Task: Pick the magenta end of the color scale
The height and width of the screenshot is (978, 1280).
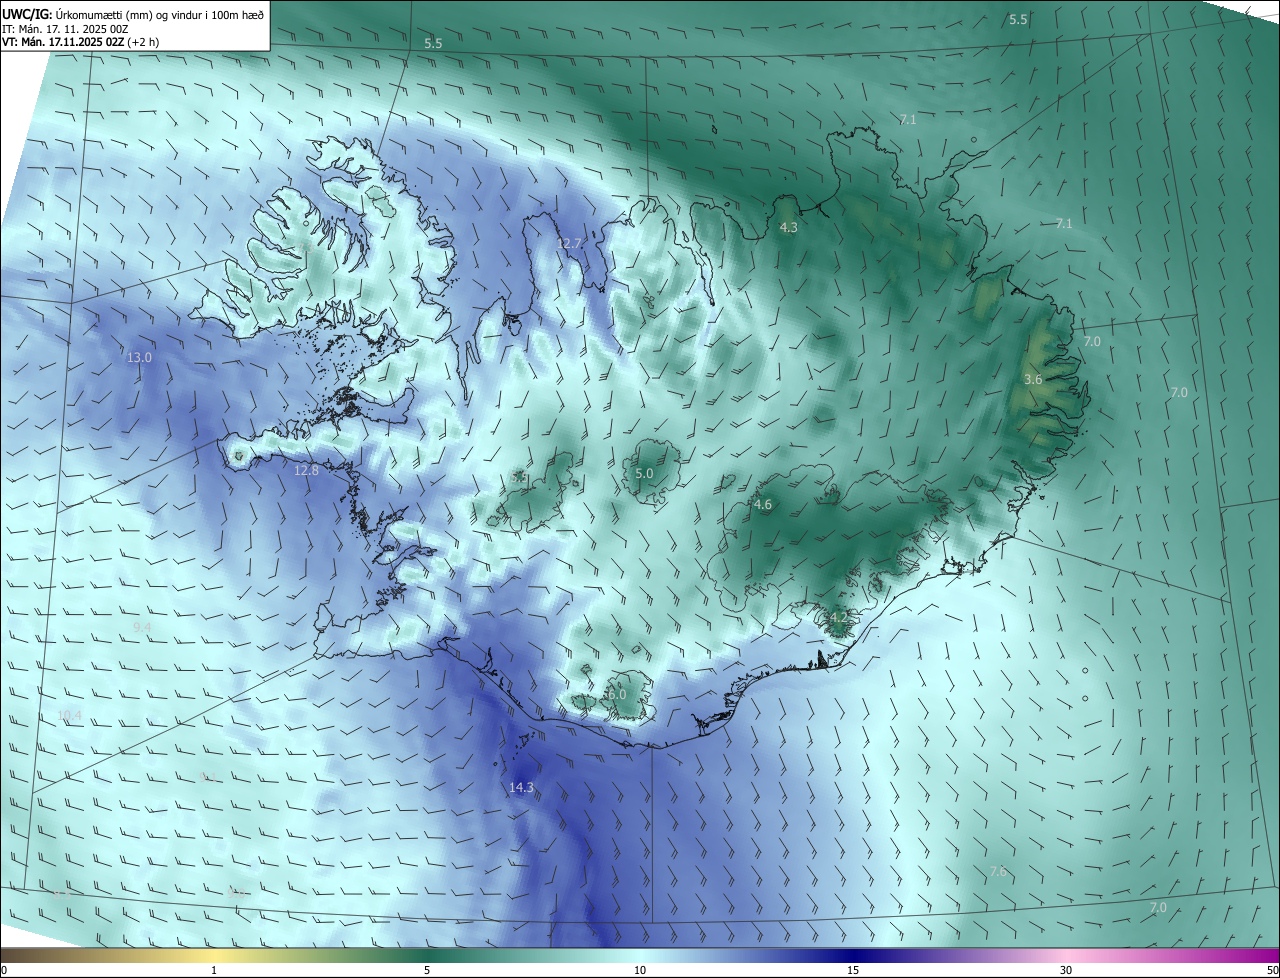Action: click(x=1262, y=955)
